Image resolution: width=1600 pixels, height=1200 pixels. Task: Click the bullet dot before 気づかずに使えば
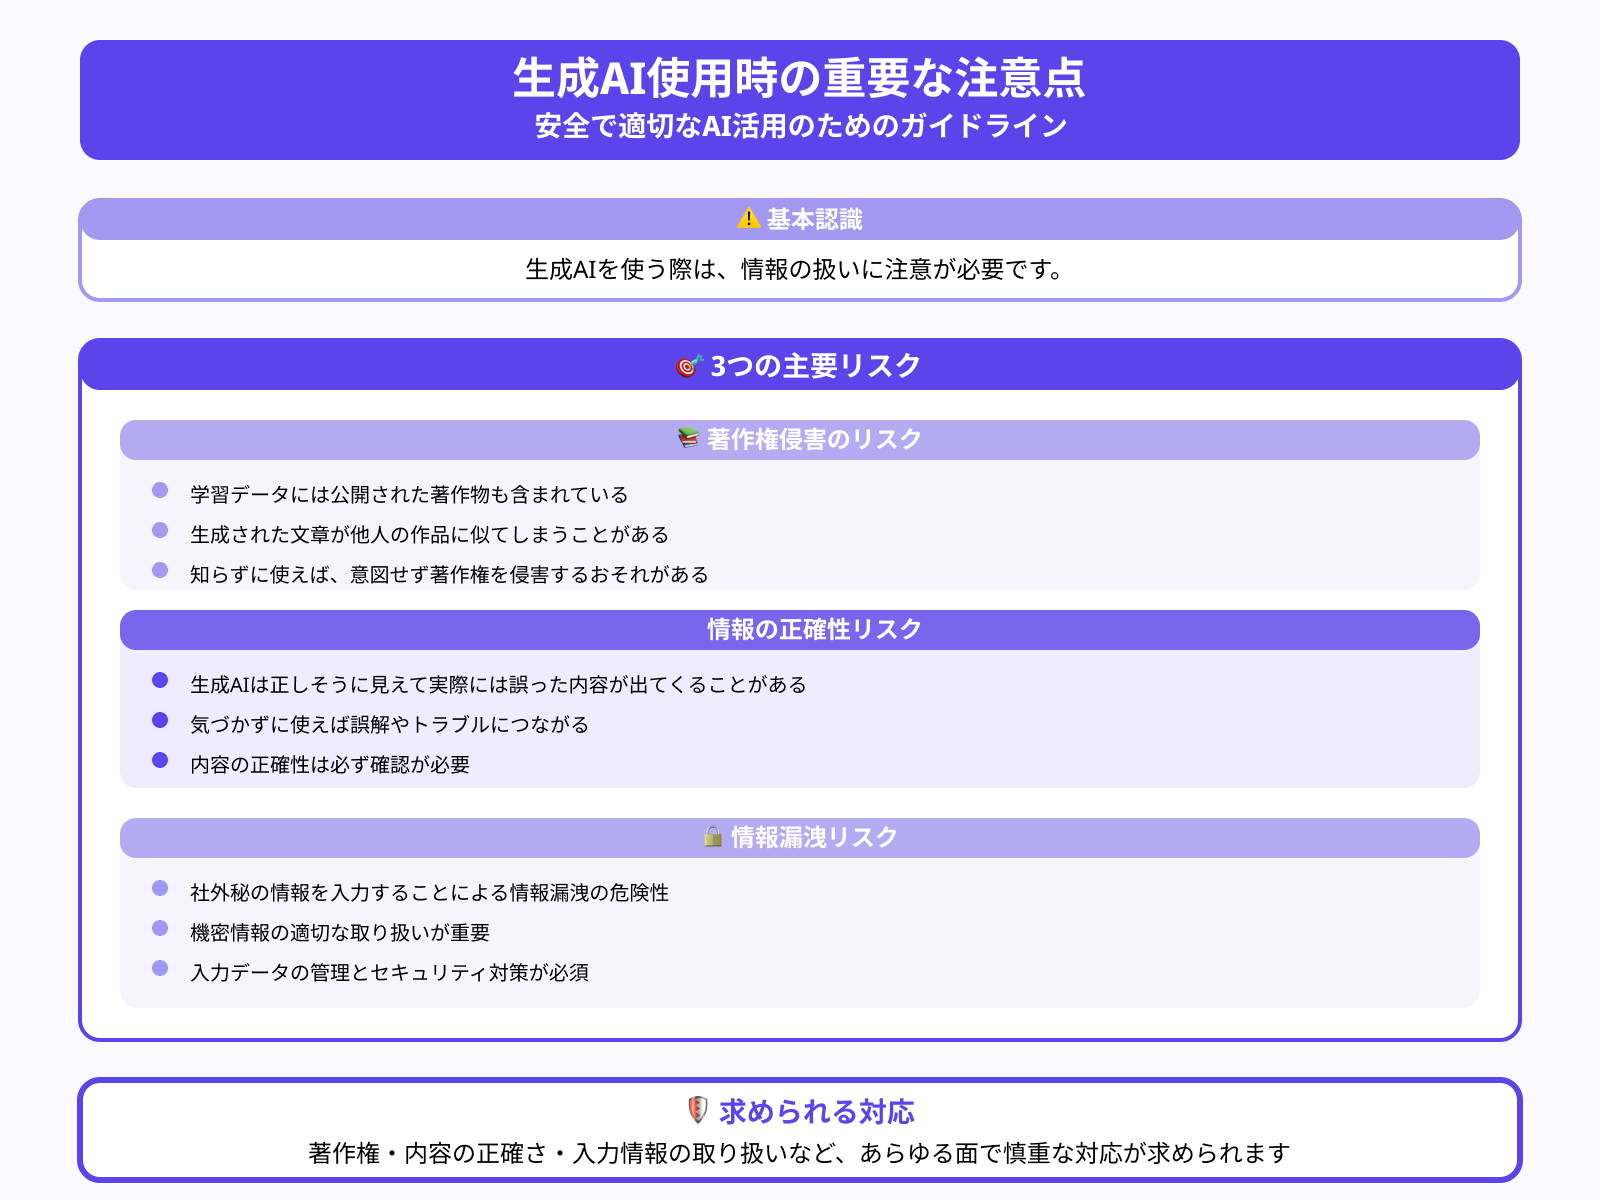click(x=160, y=720)
